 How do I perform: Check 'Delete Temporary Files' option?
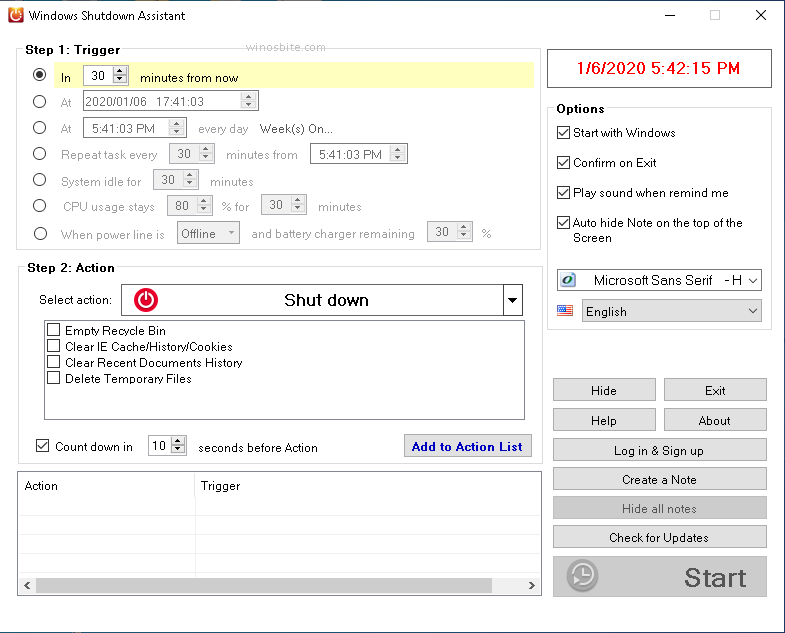[x=53, y=378]
